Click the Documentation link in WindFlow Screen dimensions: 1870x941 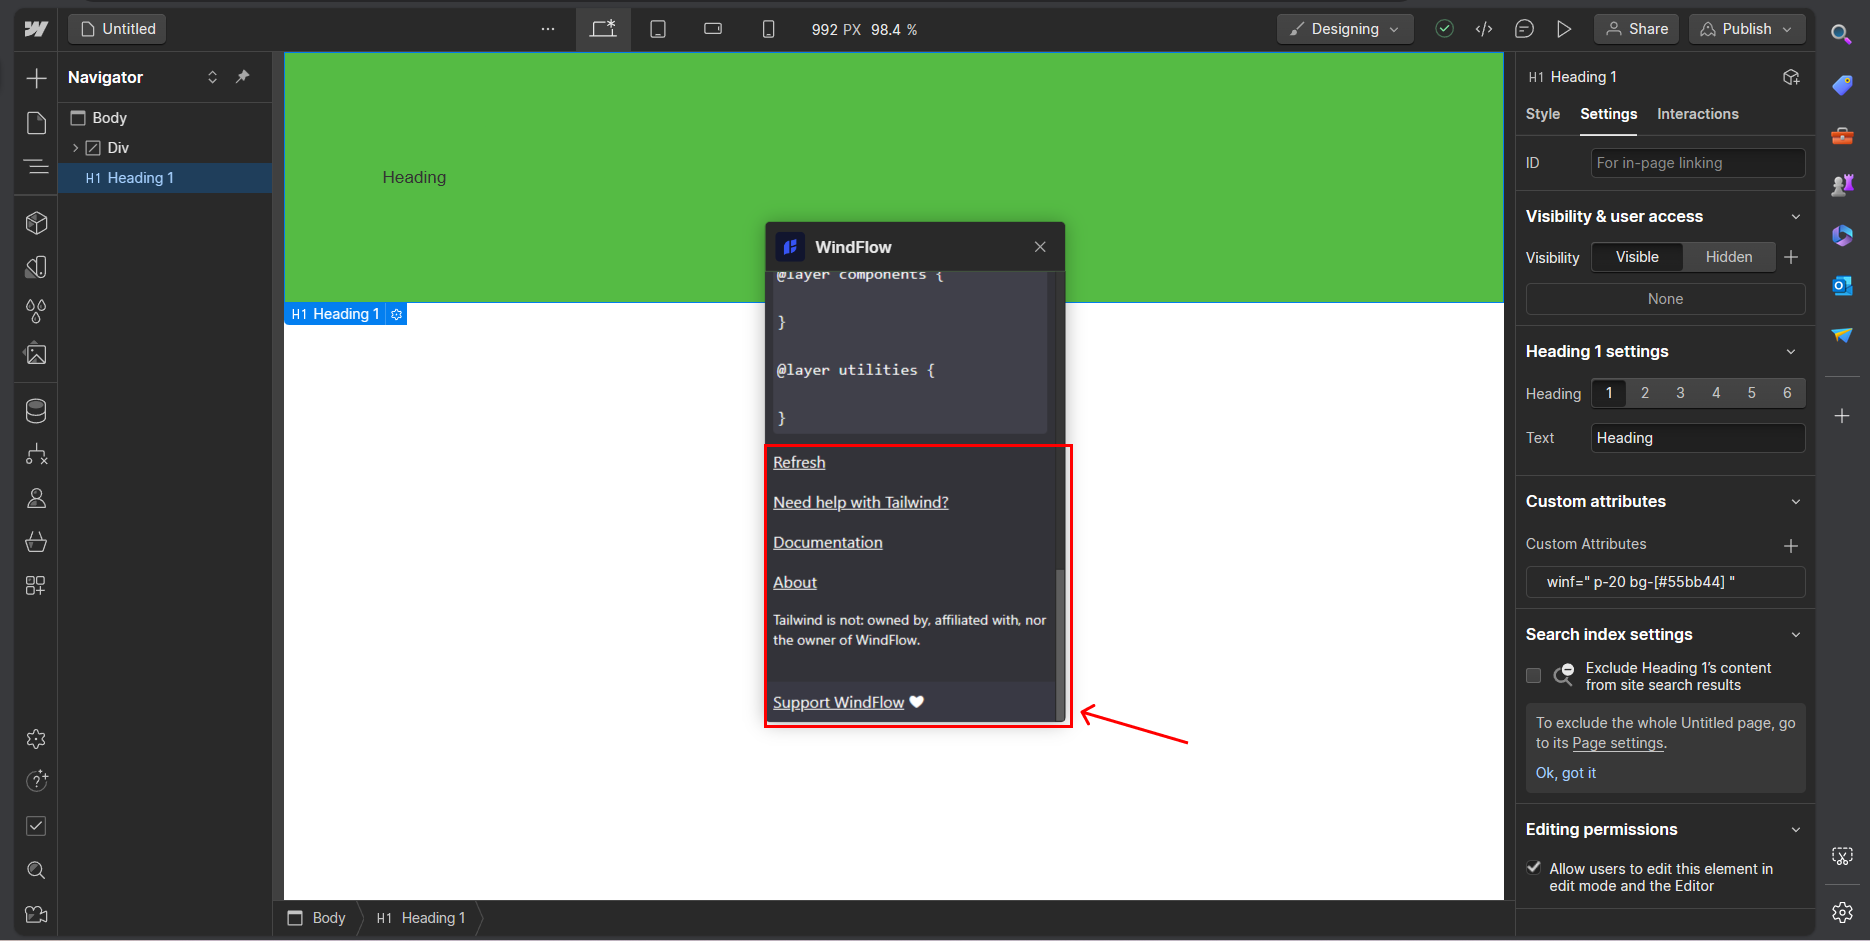[827, 543]
